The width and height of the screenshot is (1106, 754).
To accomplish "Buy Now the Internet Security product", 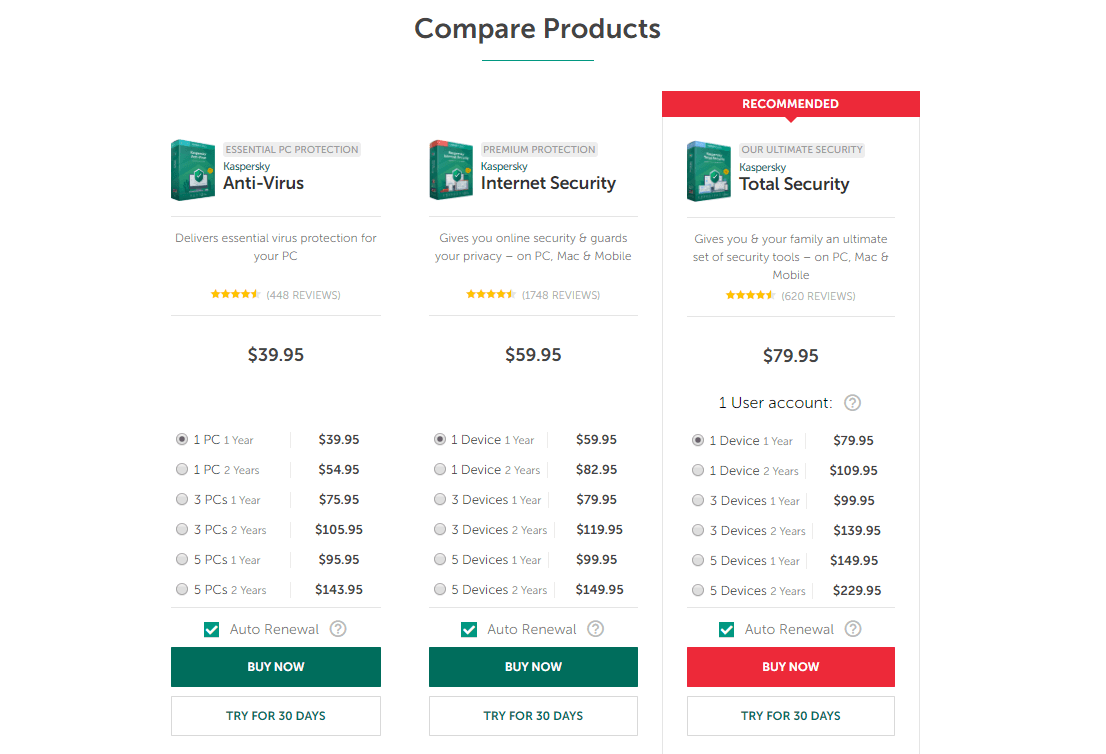I will pyautogui.click(x=533, y=667).
